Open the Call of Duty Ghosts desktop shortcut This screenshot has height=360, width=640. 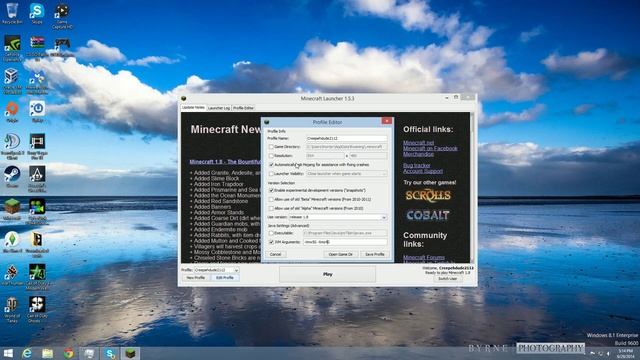click(x=37, y=309)
